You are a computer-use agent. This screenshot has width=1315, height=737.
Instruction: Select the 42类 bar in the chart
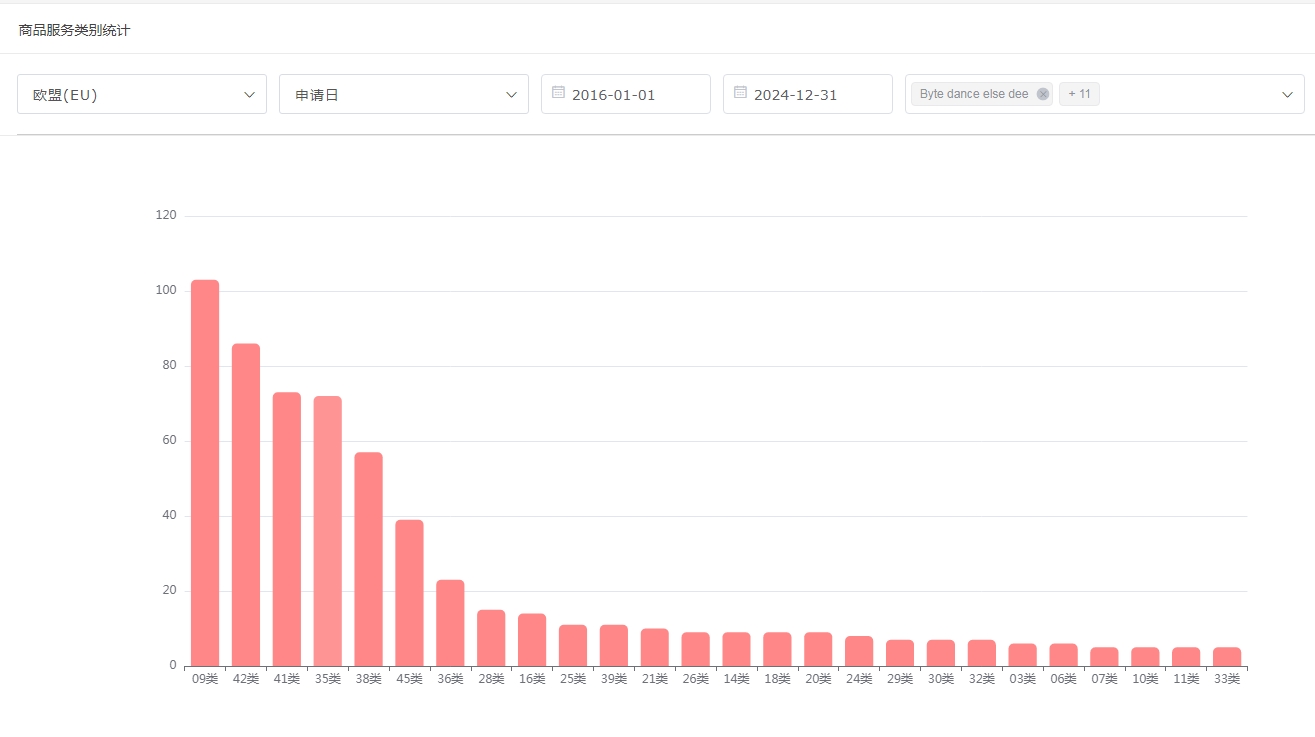point(246,505)
